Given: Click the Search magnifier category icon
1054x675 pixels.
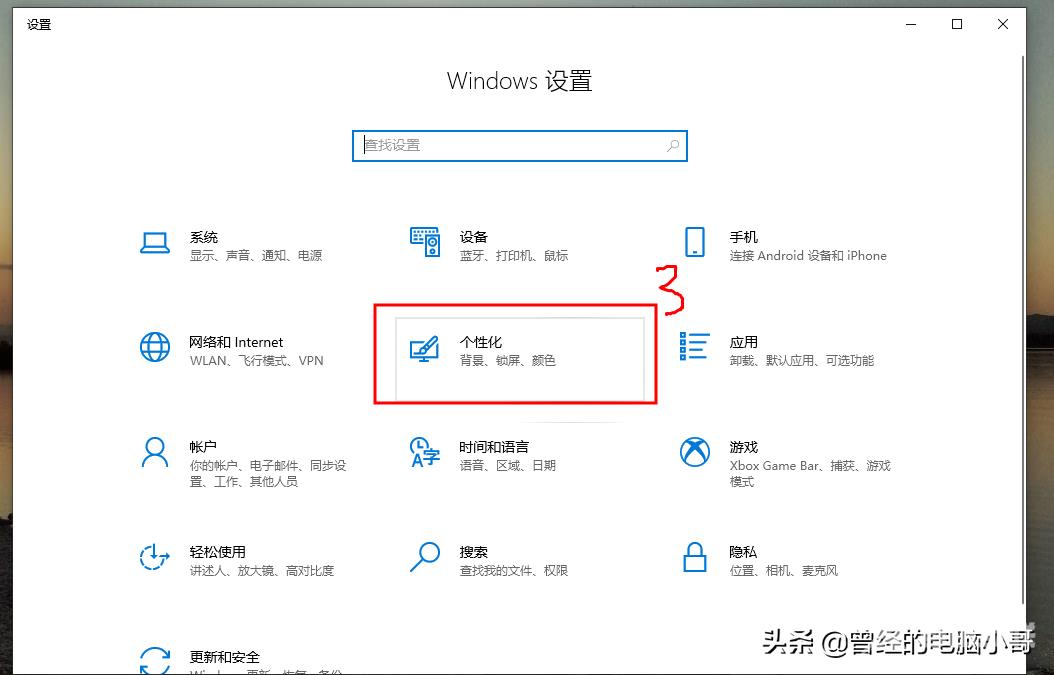Looking at the screenshot, I should pos(425,558).
